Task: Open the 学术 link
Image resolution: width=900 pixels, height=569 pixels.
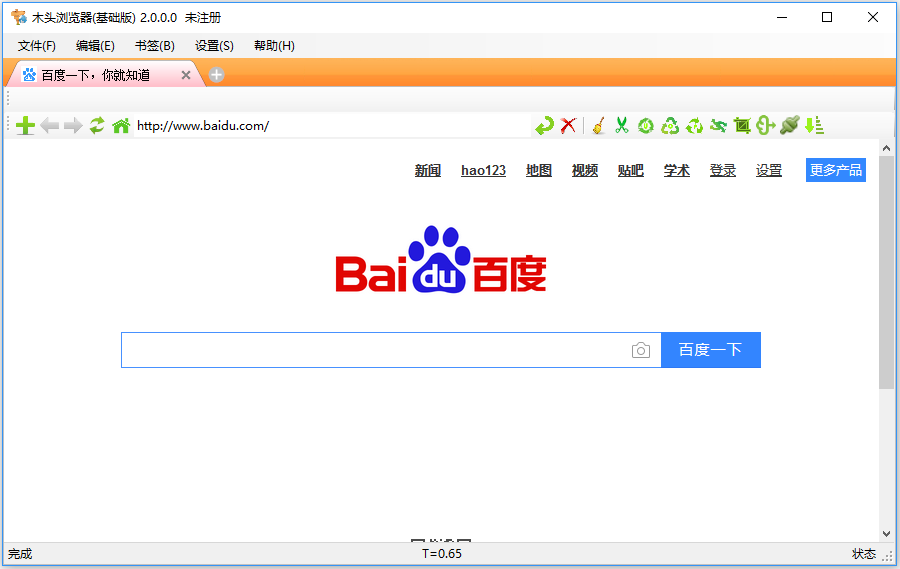Action: click(677, 171)
